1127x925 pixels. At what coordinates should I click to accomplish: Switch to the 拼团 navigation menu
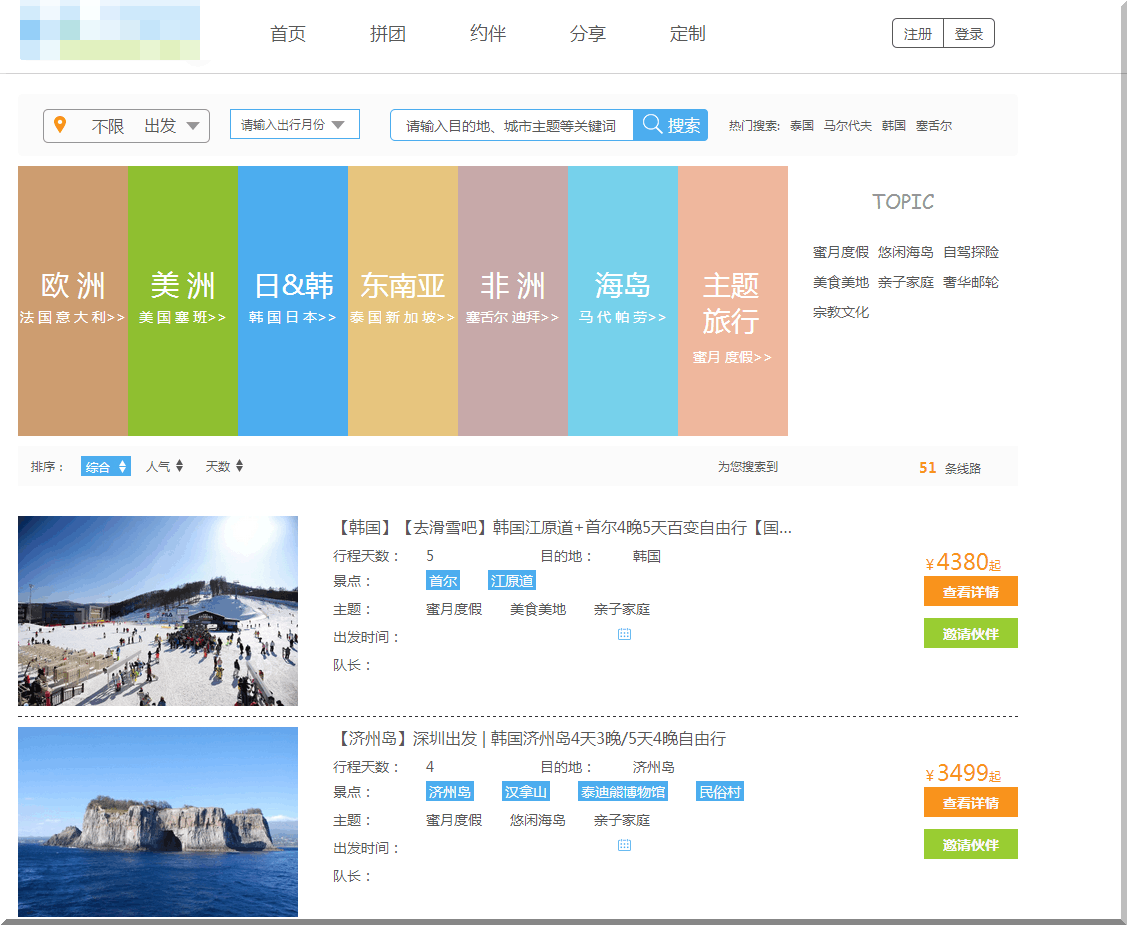pos(387,33)
